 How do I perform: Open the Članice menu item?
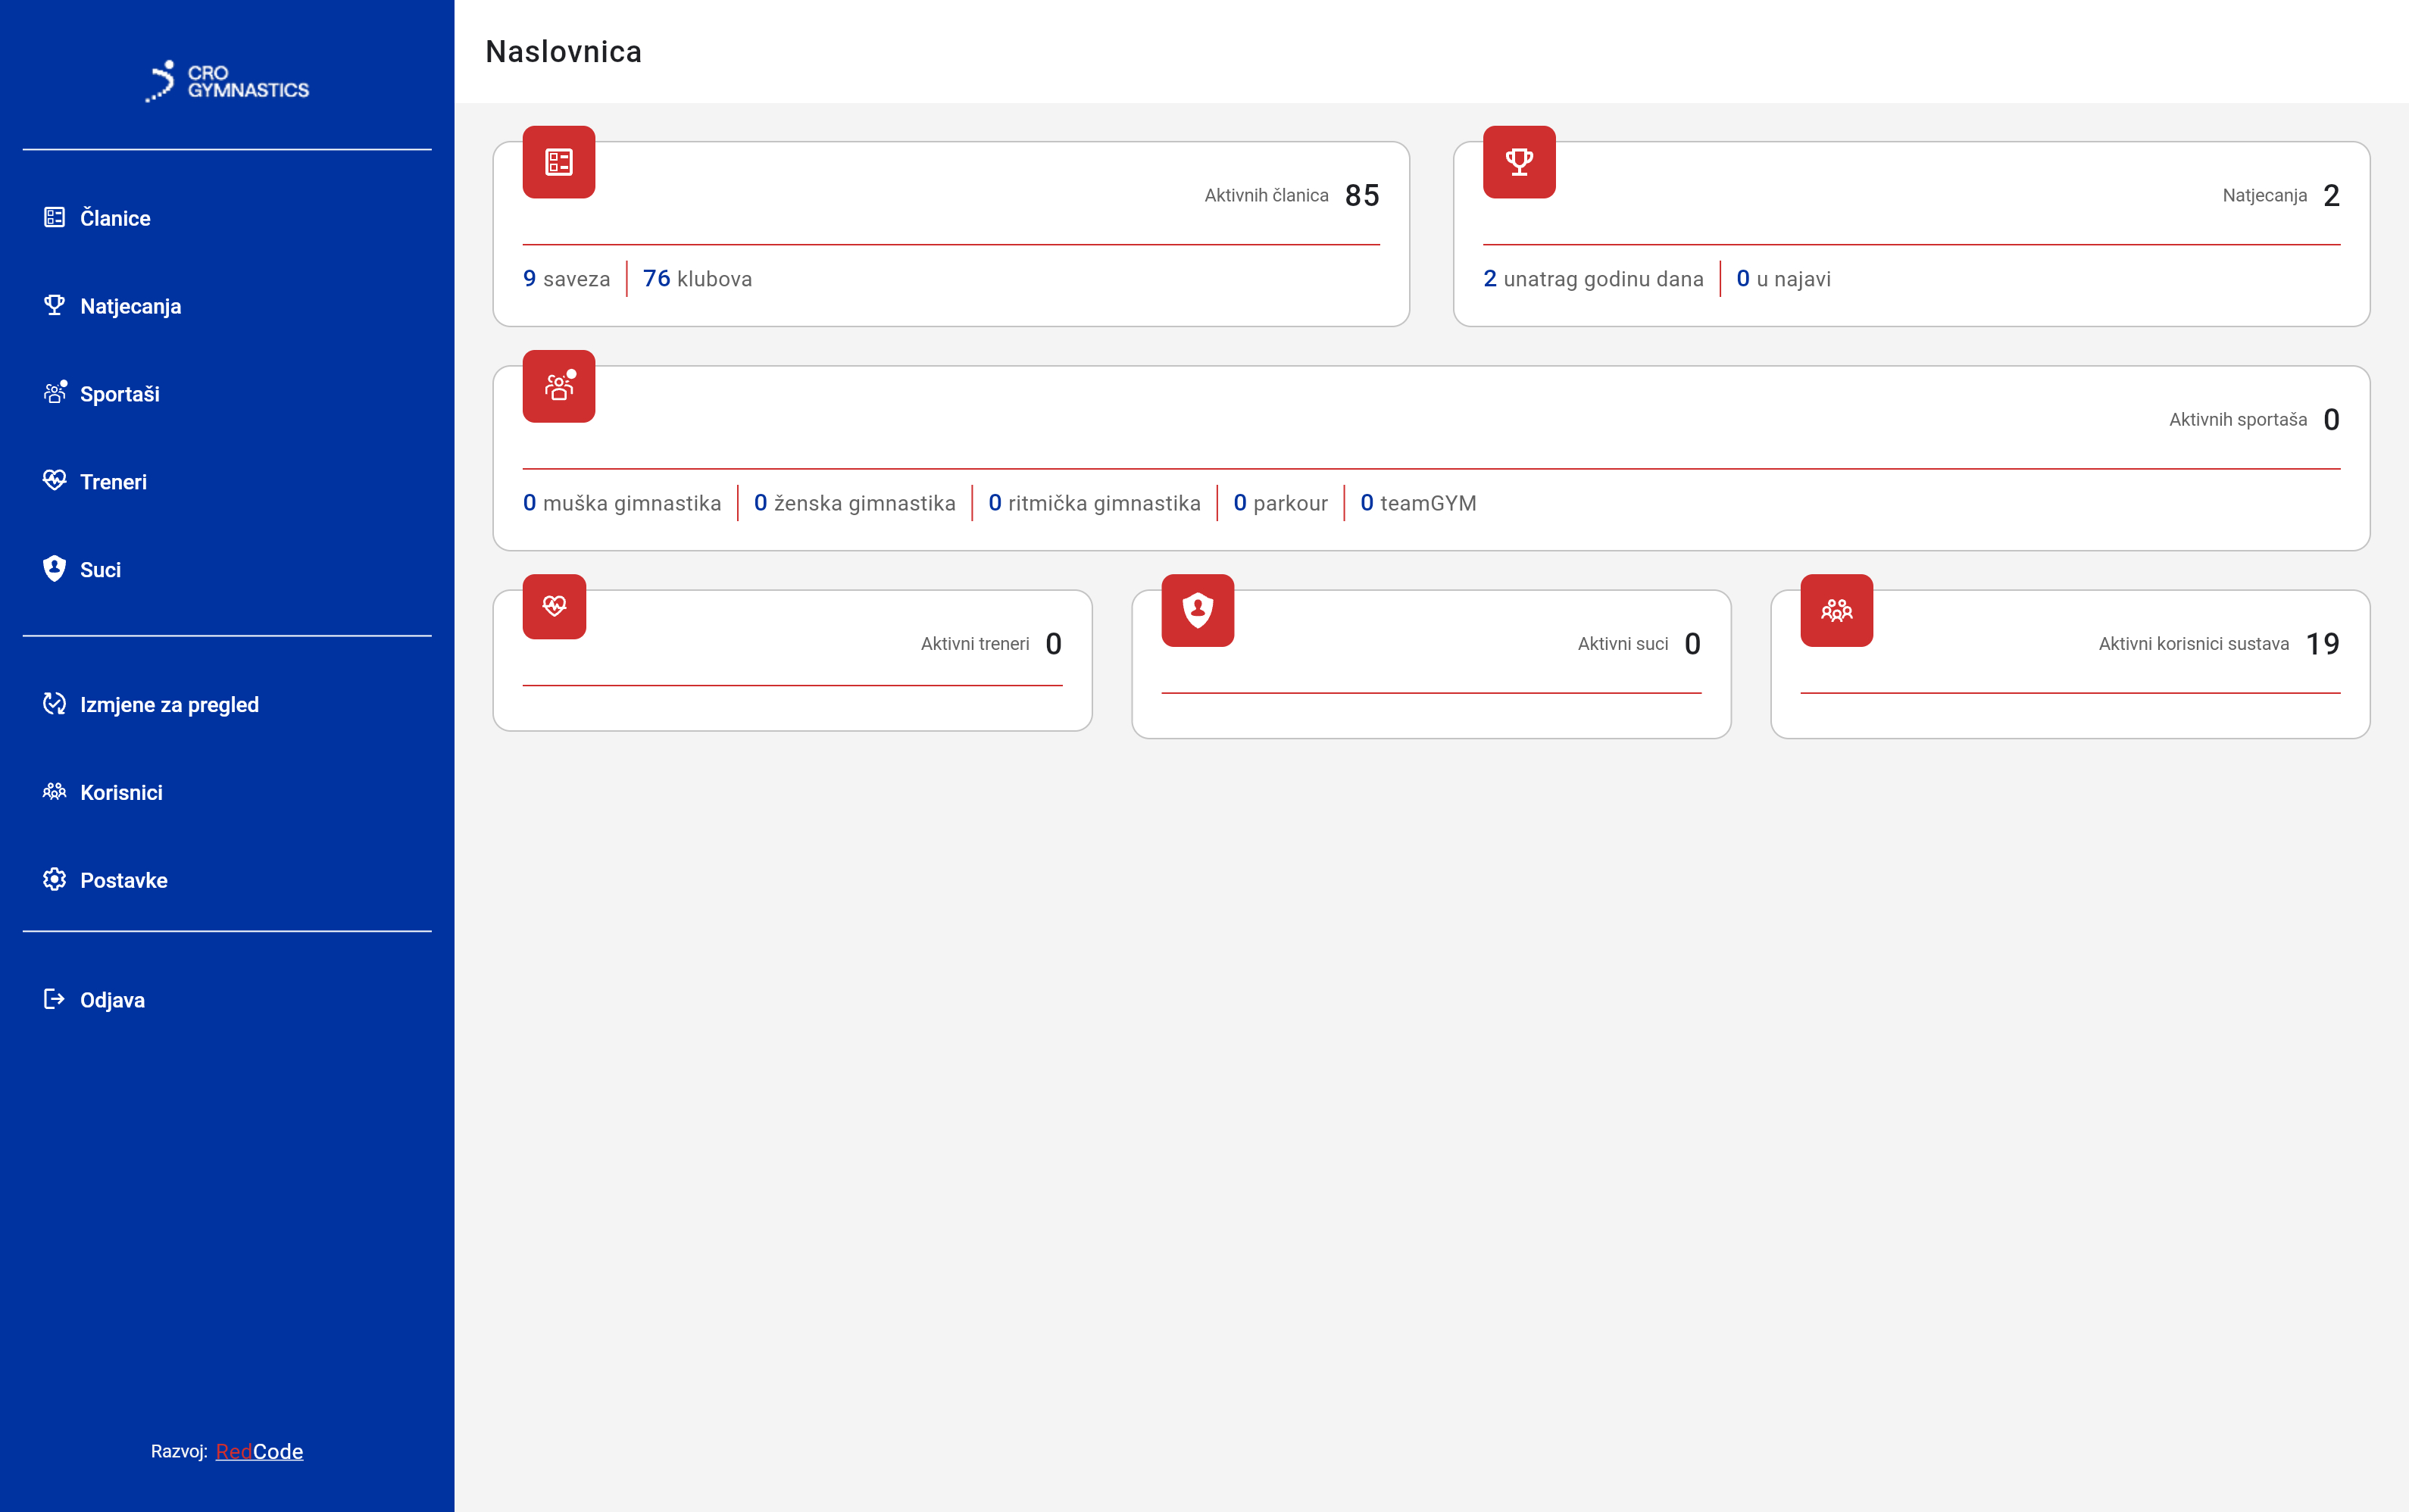point(115,218)
